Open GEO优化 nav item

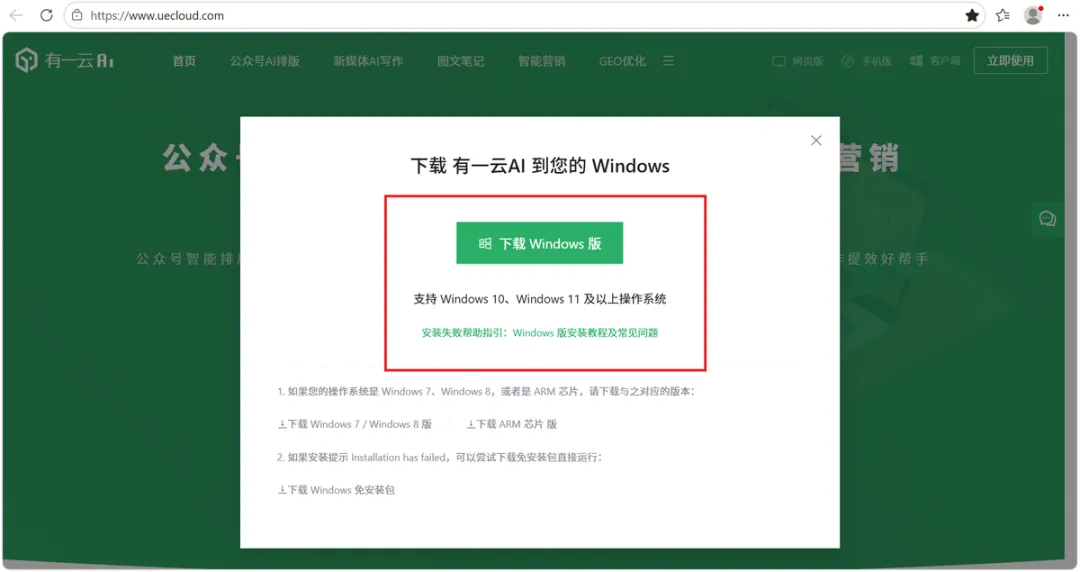click(x=622, y=61)
